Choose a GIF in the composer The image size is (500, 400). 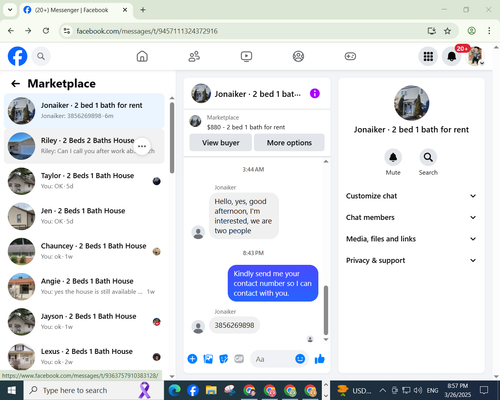click(239, 359)
